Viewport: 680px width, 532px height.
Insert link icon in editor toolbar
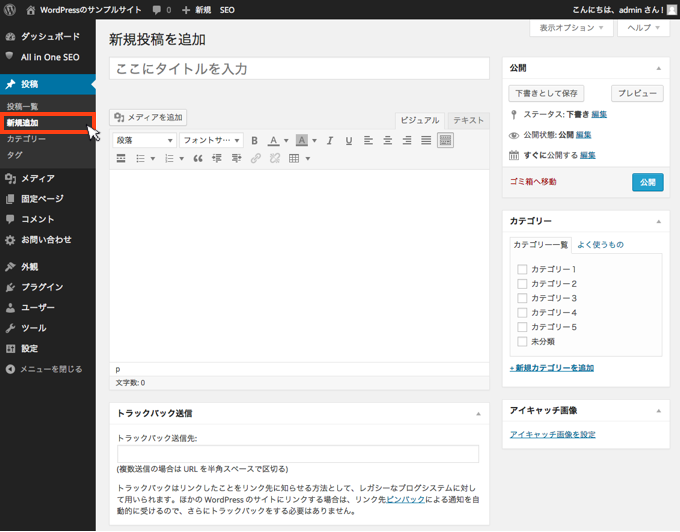[x=255, y=159]
